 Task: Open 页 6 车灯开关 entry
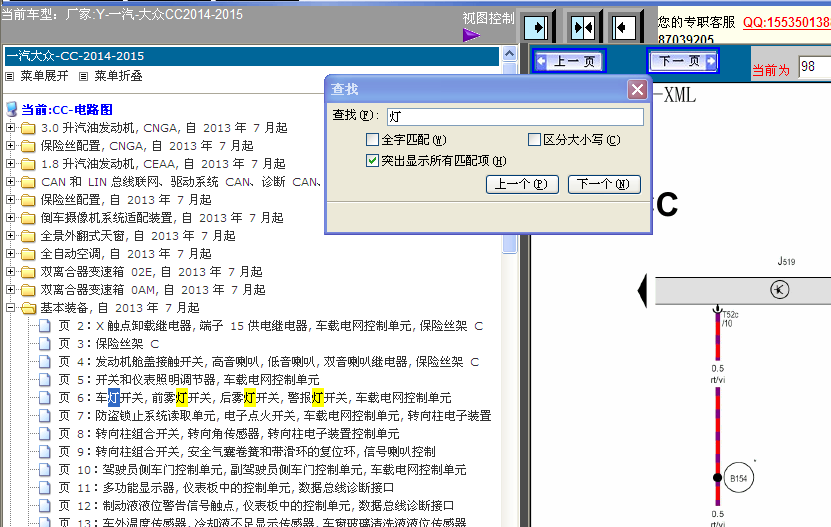point(254,398)
